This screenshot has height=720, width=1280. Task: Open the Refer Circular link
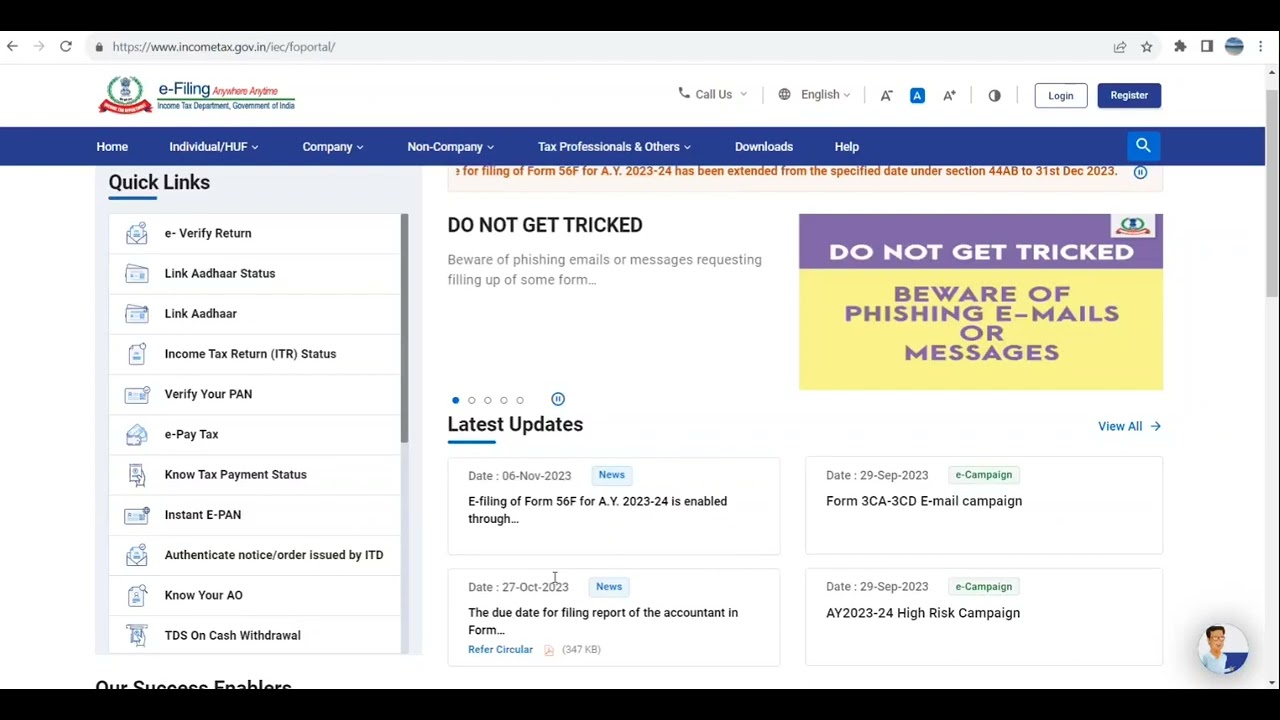[x=500, y=650]
